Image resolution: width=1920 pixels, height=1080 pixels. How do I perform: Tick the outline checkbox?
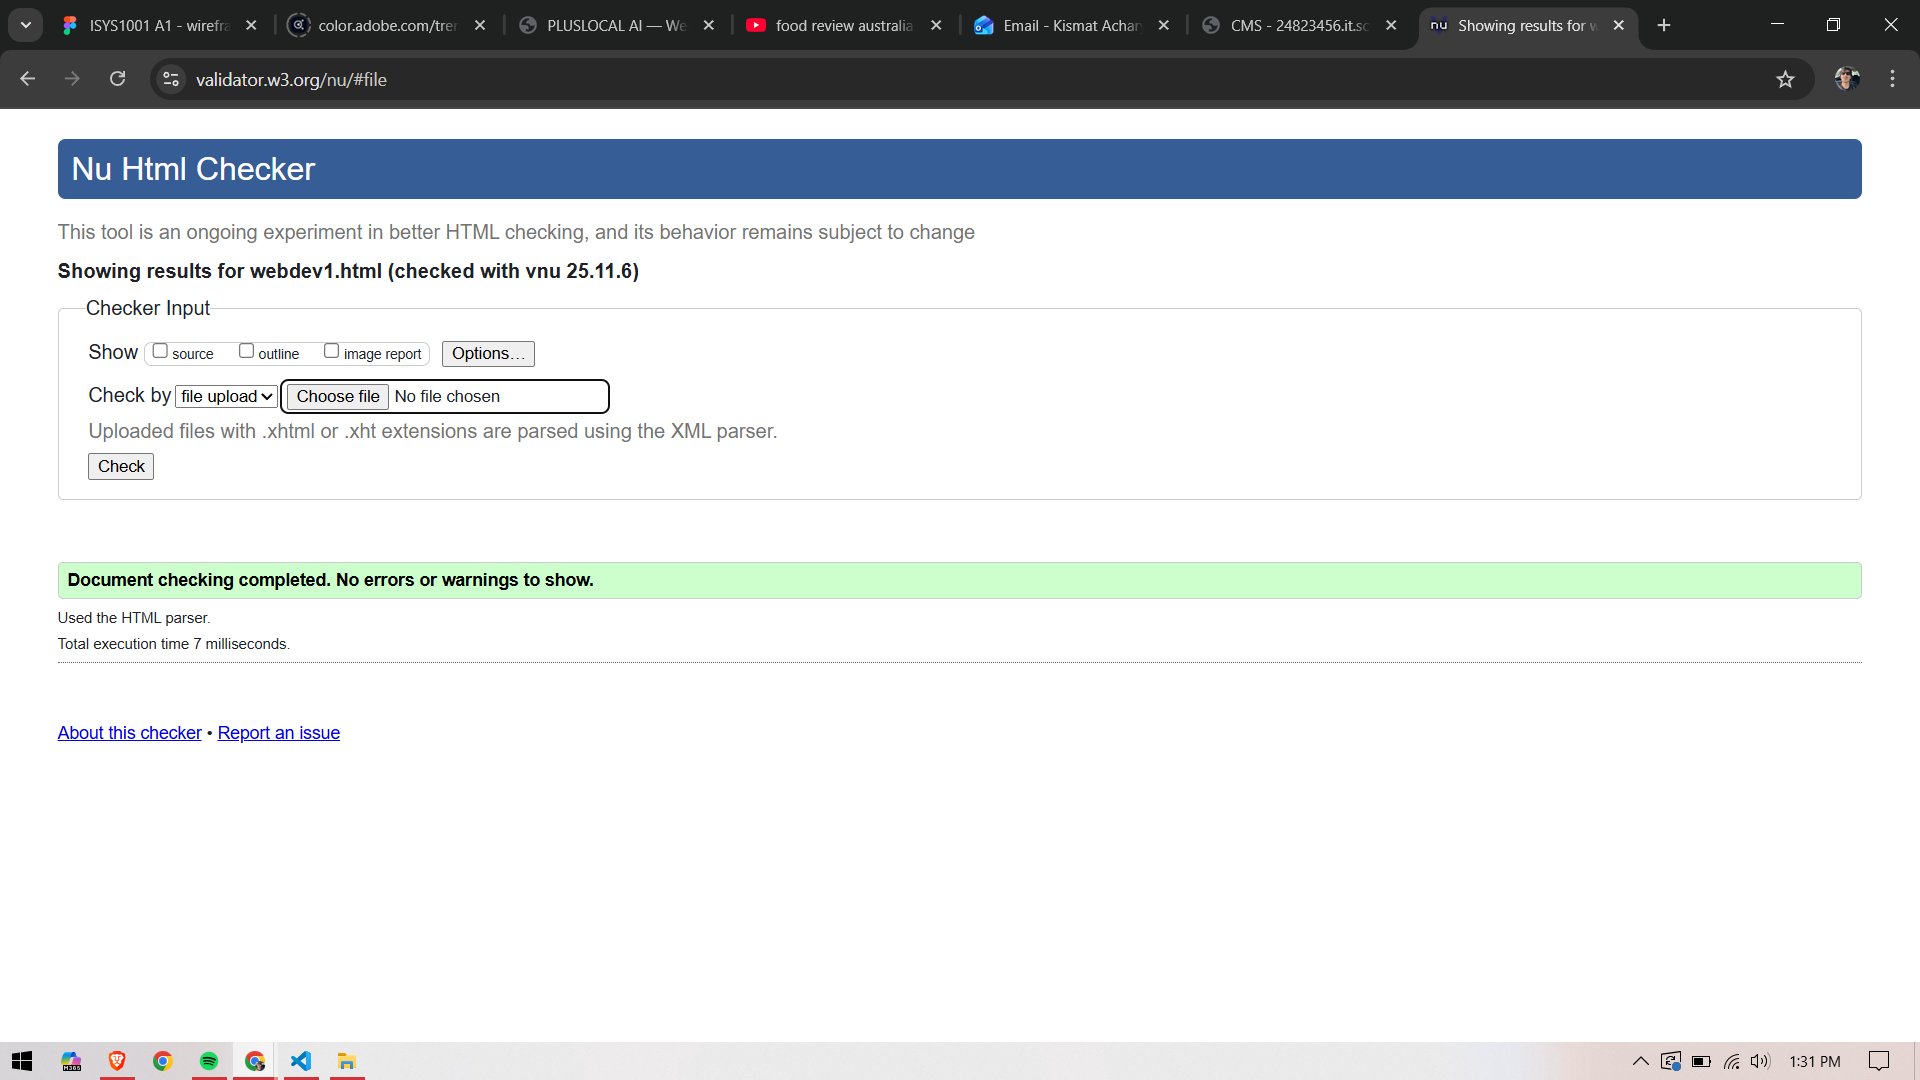[x=246, y=351]
